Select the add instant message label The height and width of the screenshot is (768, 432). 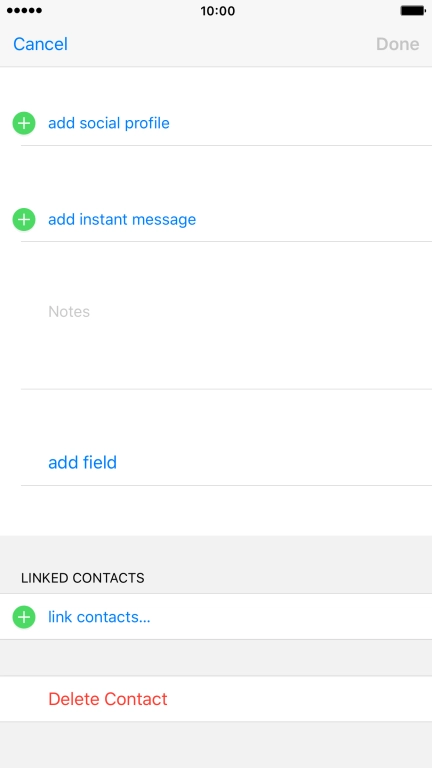(122, 219)
